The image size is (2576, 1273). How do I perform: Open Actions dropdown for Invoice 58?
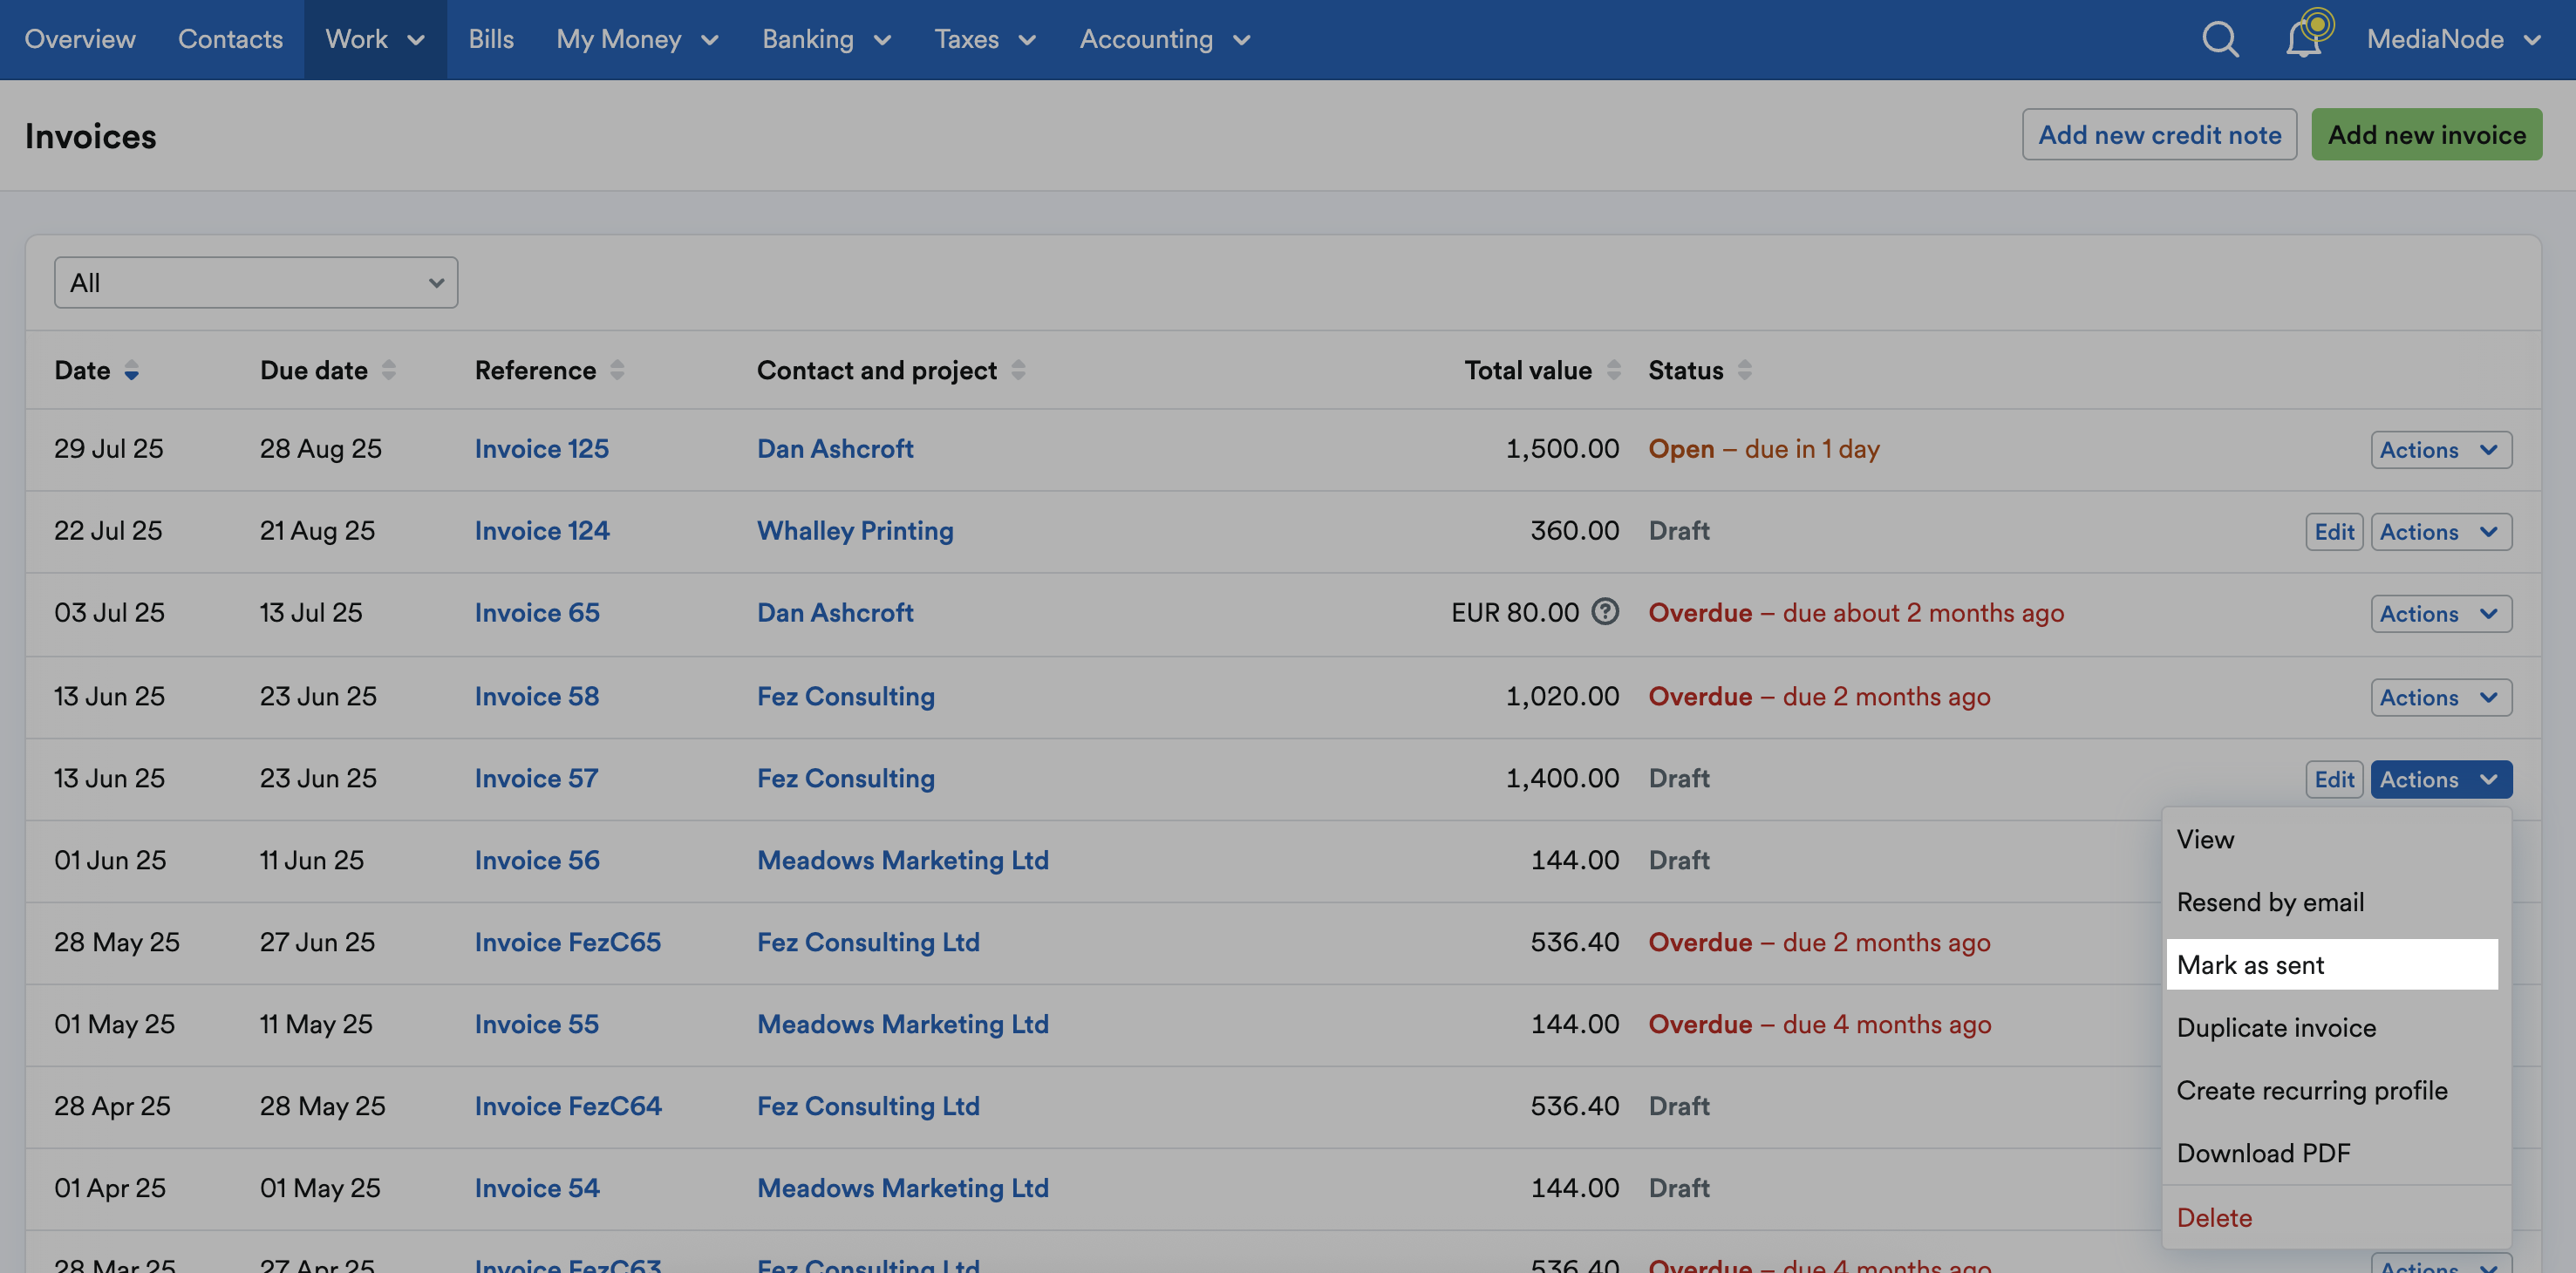pyautogui.click(x=2440, y=698)
